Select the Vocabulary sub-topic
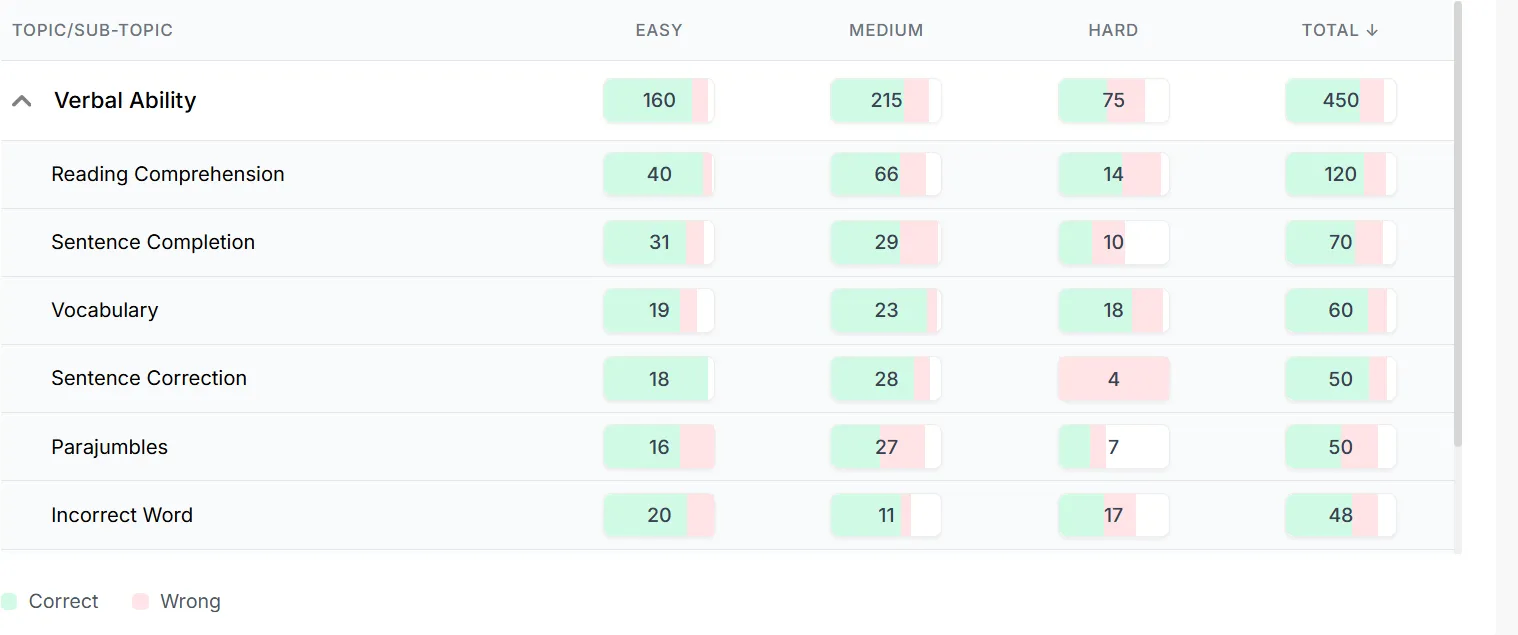Image resolution: width=1518 pixels, height=635 pixels. tap(105, 310)
